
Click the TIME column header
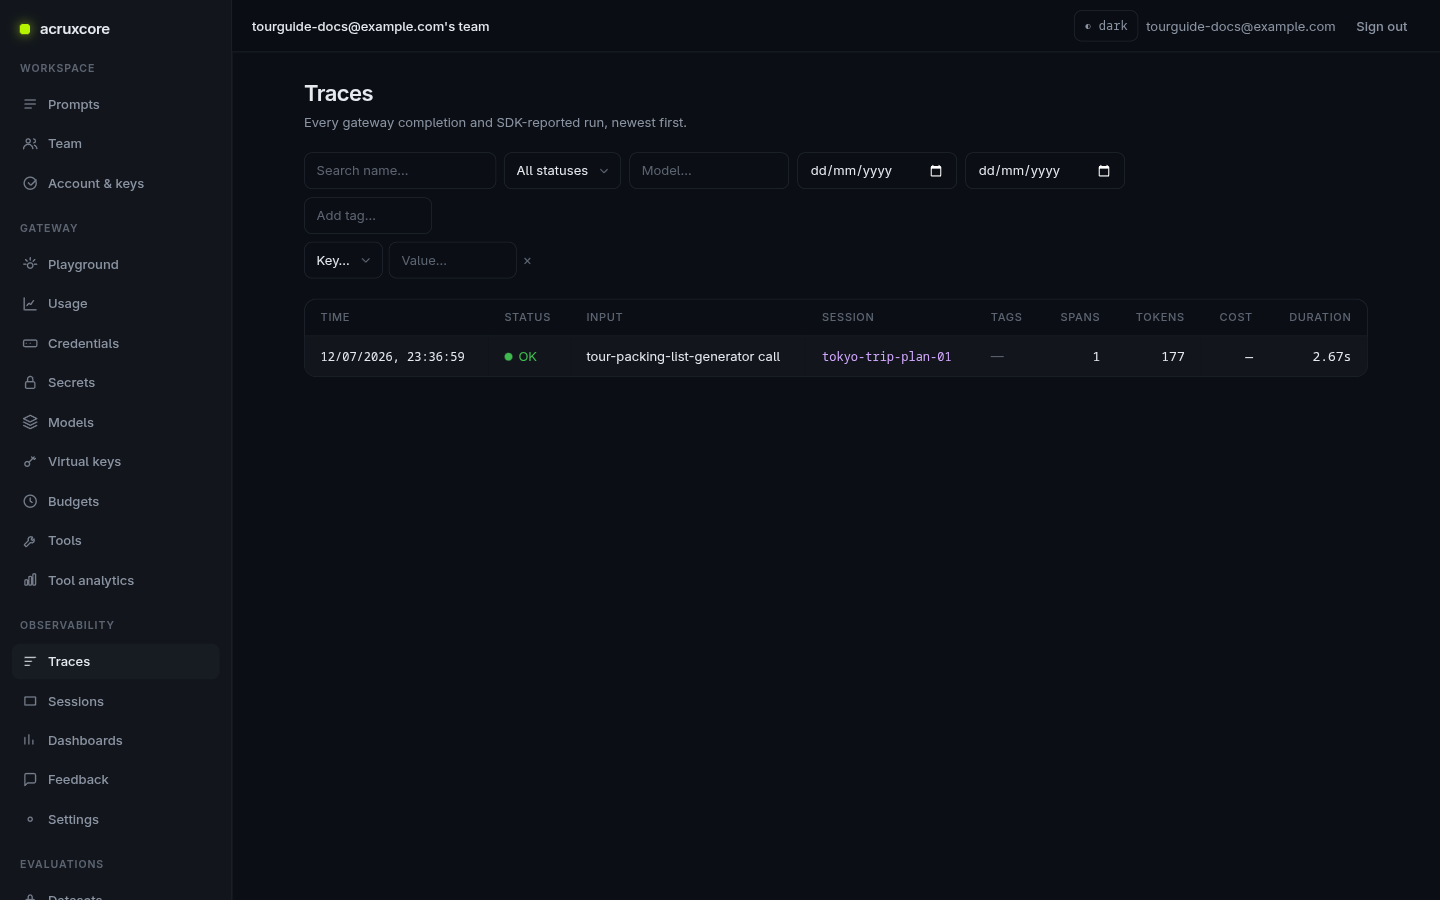[x=335, y=318]
